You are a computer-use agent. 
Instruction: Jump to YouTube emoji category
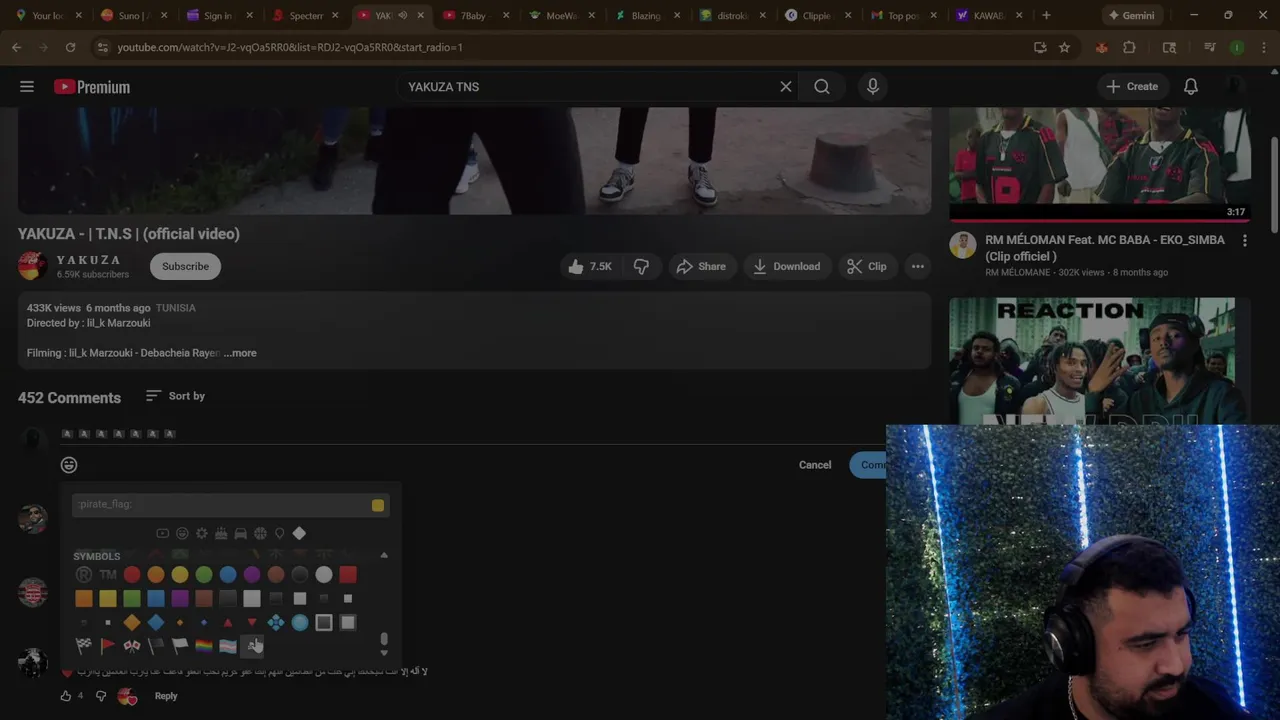[x=163, y=534]
